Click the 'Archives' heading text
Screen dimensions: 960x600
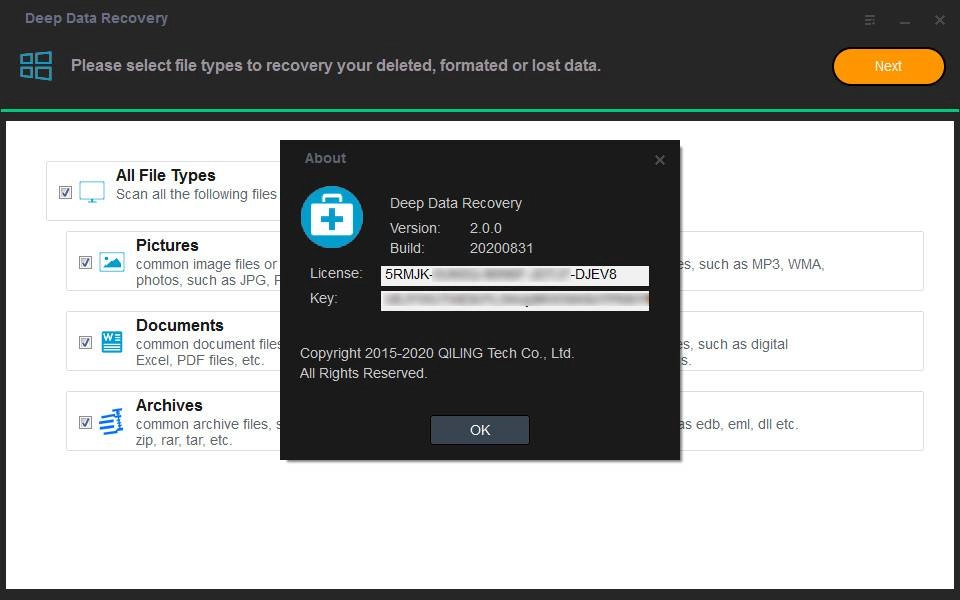point(169,405)
